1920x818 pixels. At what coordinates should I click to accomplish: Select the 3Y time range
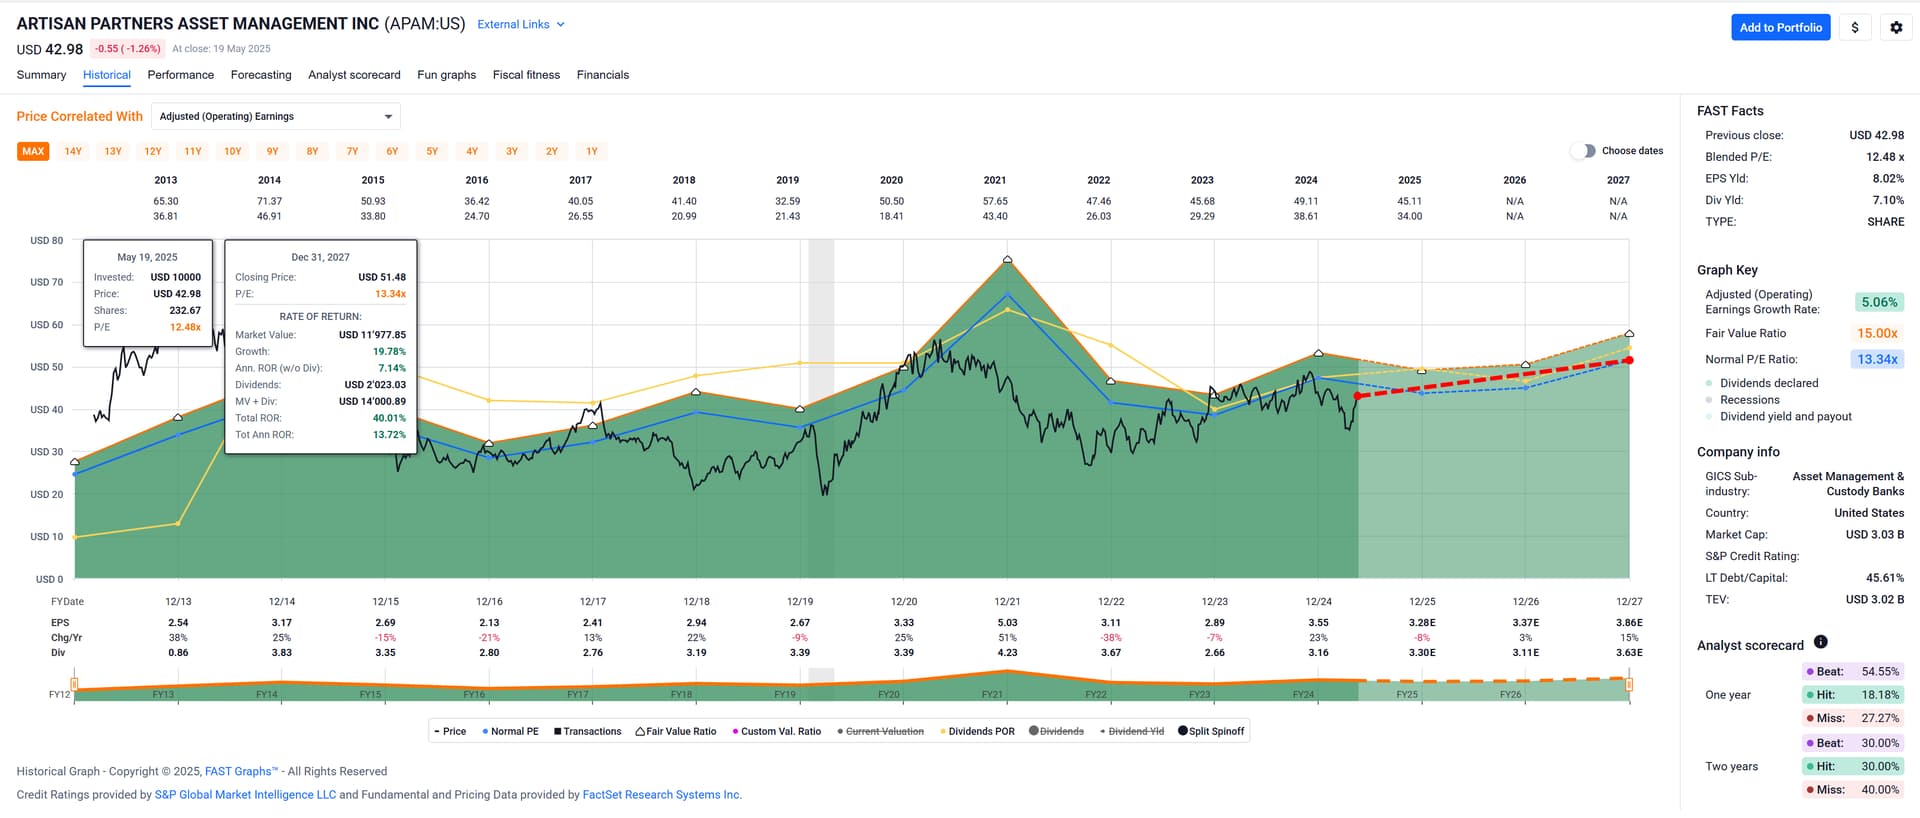[x=512, y=151]
